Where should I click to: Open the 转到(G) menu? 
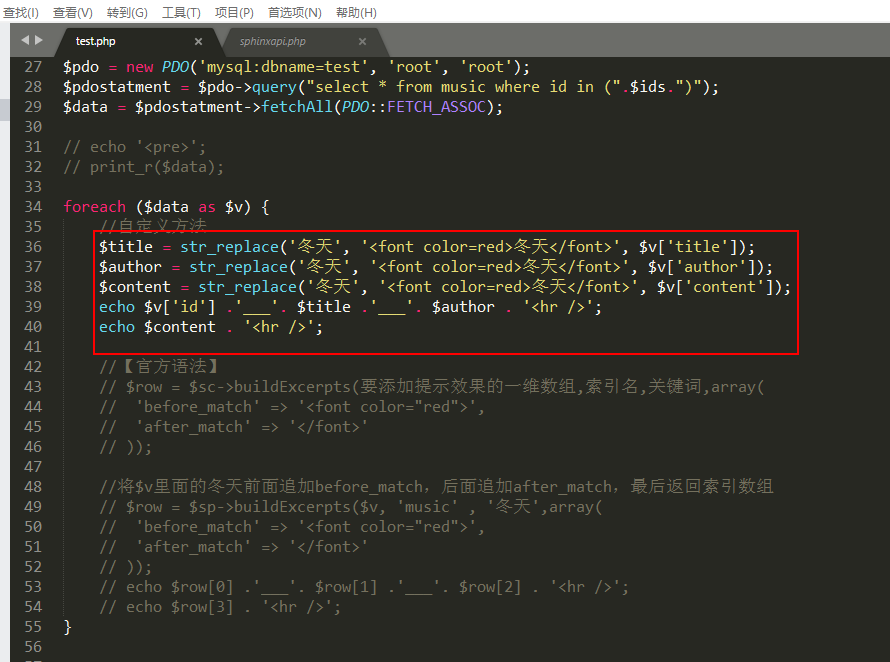(127, 12)
